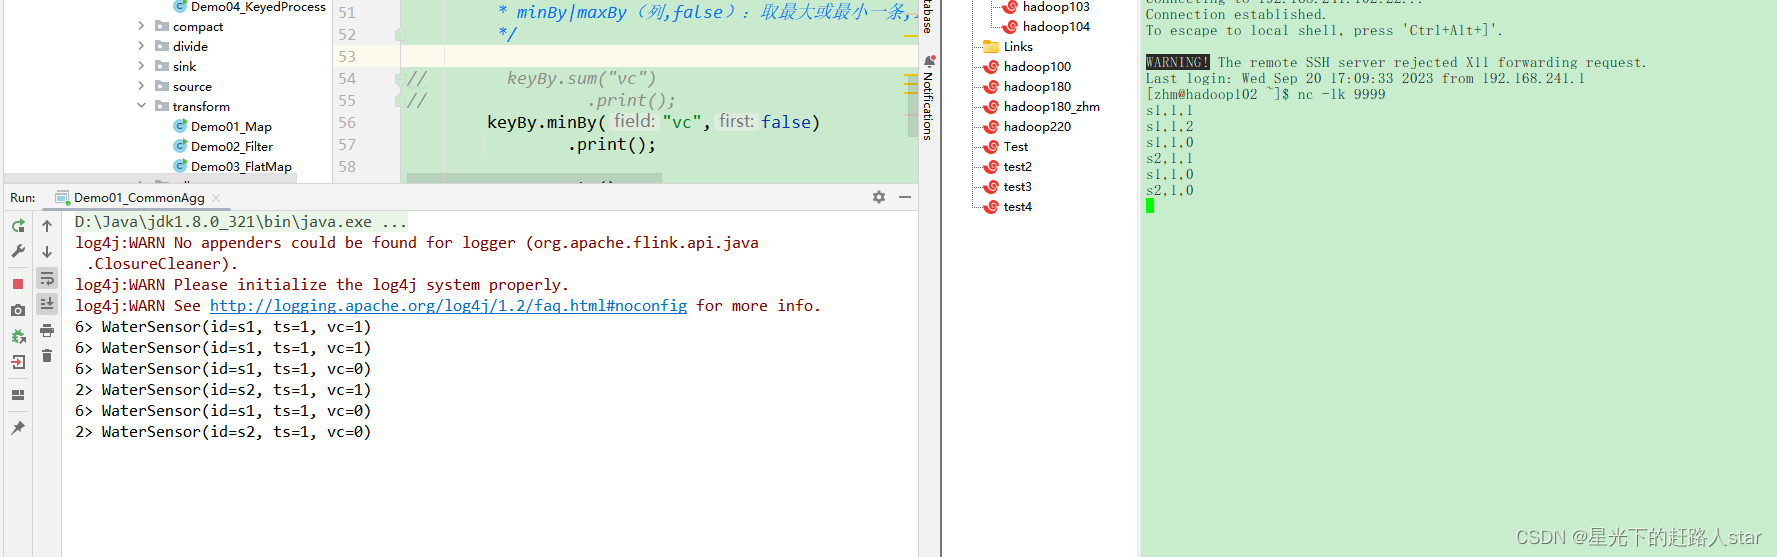Select the transform folder in project tree

[x=200, y=107]
